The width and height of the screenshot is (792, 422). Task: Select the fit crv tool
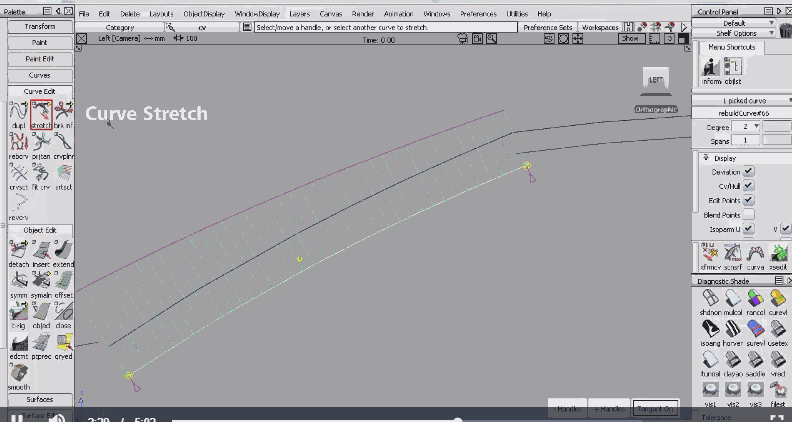point(41,176)
